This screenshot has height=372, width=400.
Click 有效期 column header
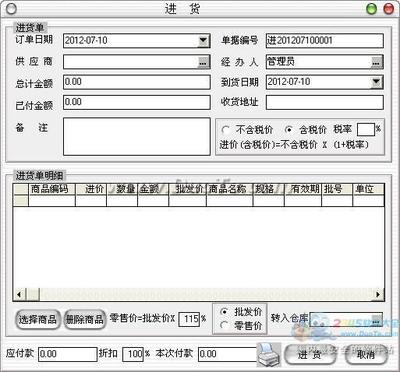pyautogui.click(x=303, y=189)
